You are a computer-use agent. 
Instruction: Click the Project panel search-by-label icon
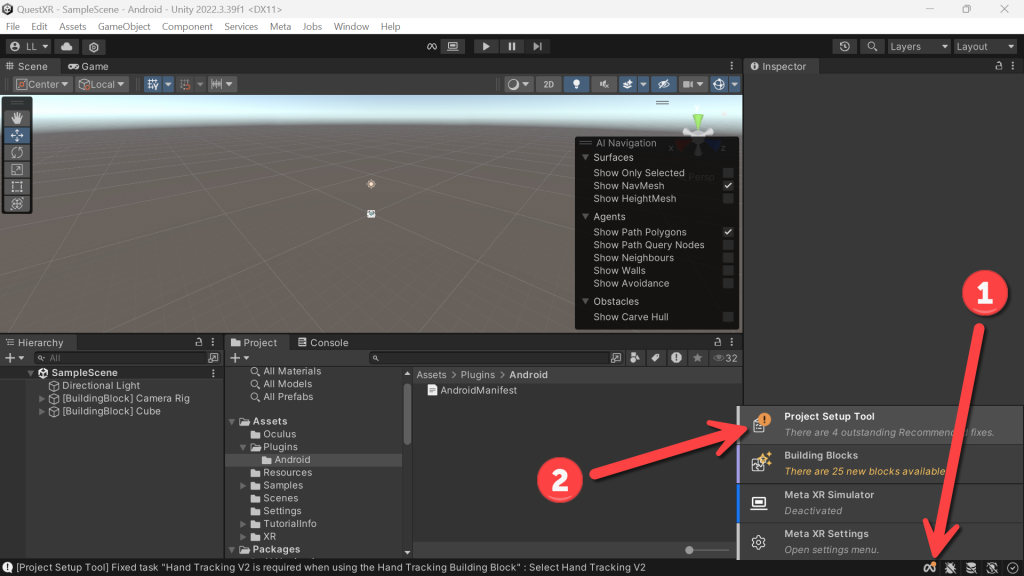[x=655, y=358]
